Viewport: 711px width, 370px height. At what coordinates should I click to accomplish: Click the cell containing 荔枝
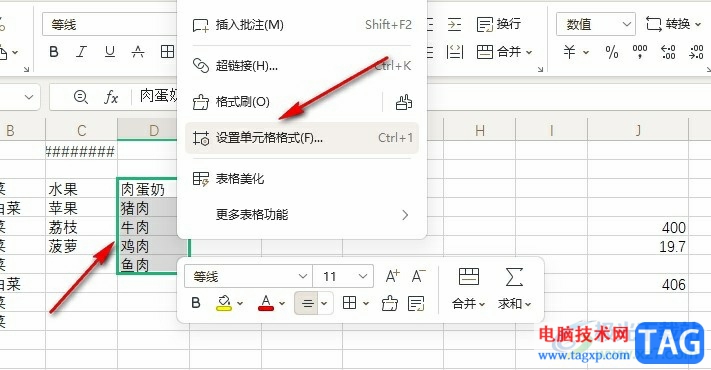(82, 227)
